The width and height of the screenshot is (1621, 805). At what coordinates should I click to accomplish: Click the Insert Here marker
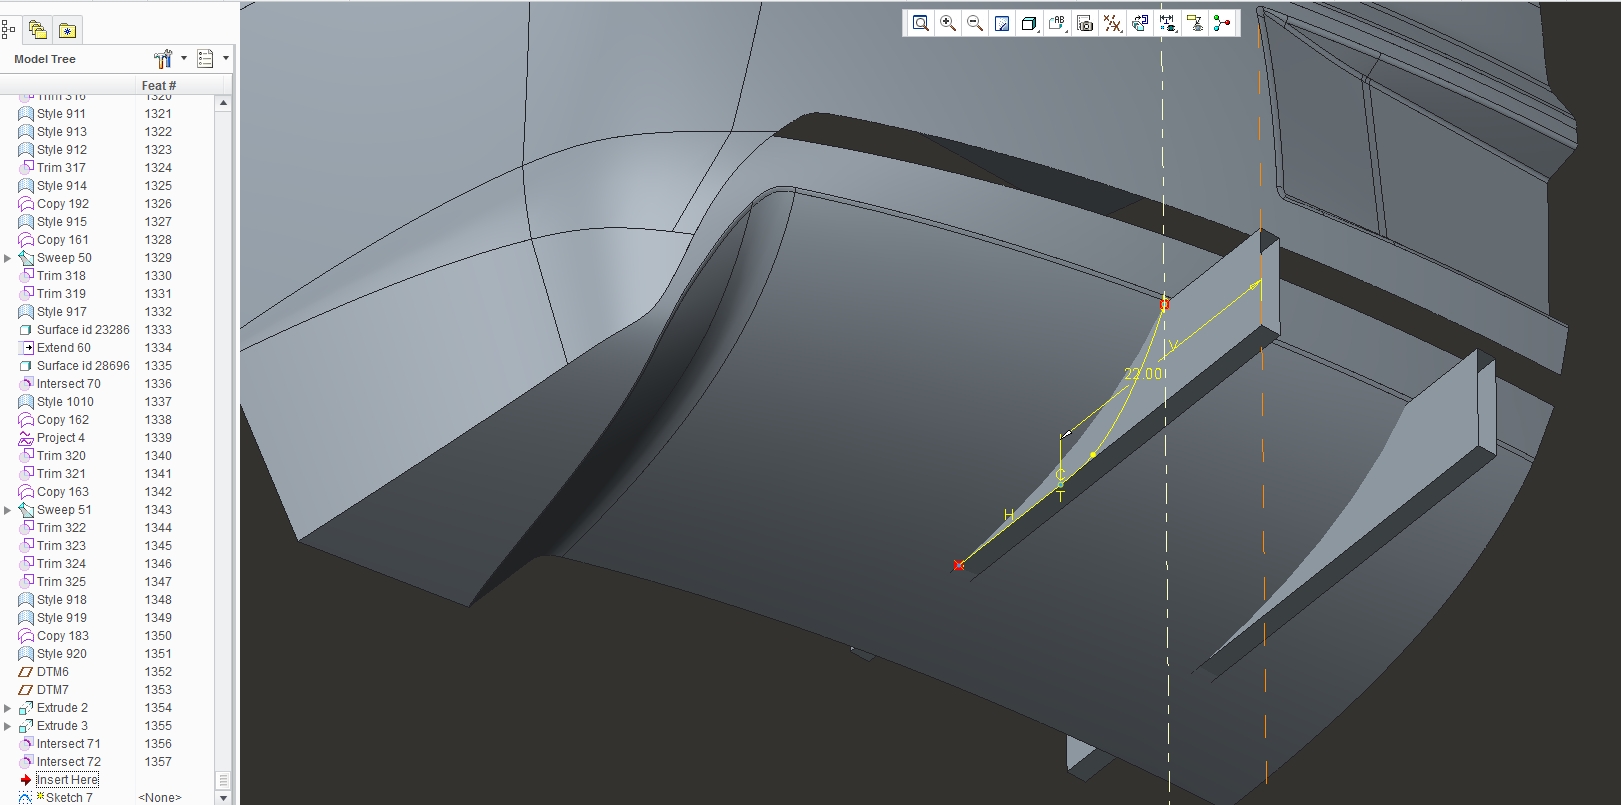coord(67,780)
